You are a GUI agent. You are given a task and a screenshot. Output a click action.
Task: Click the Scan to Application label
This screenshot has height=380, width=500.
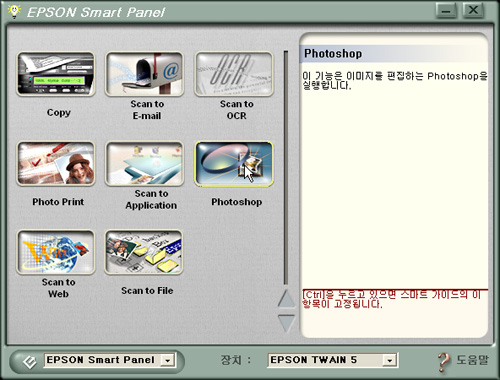[x=151, y=199]
